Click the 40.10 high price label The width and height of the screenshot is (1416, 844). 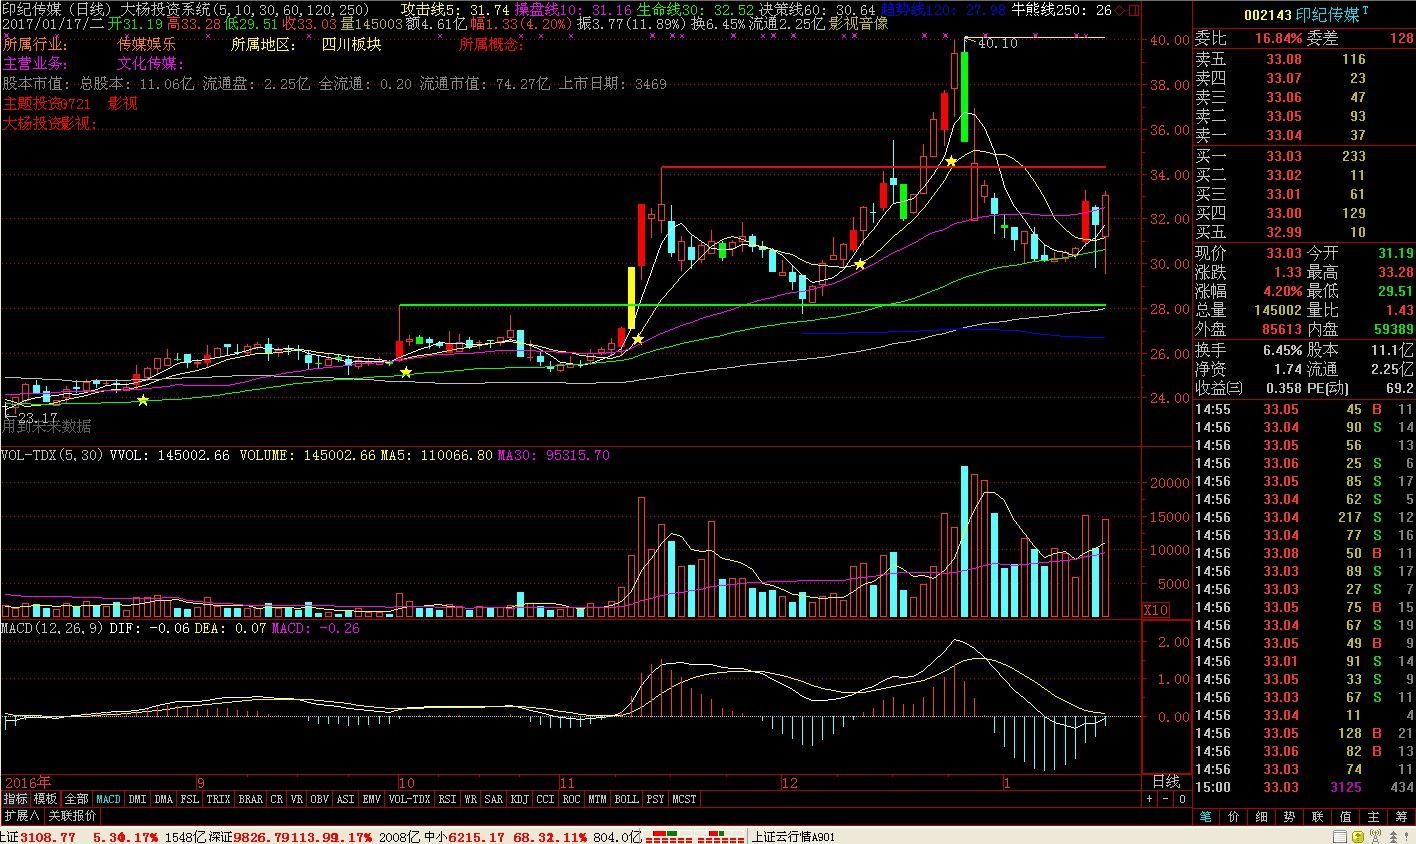[997, 43]
